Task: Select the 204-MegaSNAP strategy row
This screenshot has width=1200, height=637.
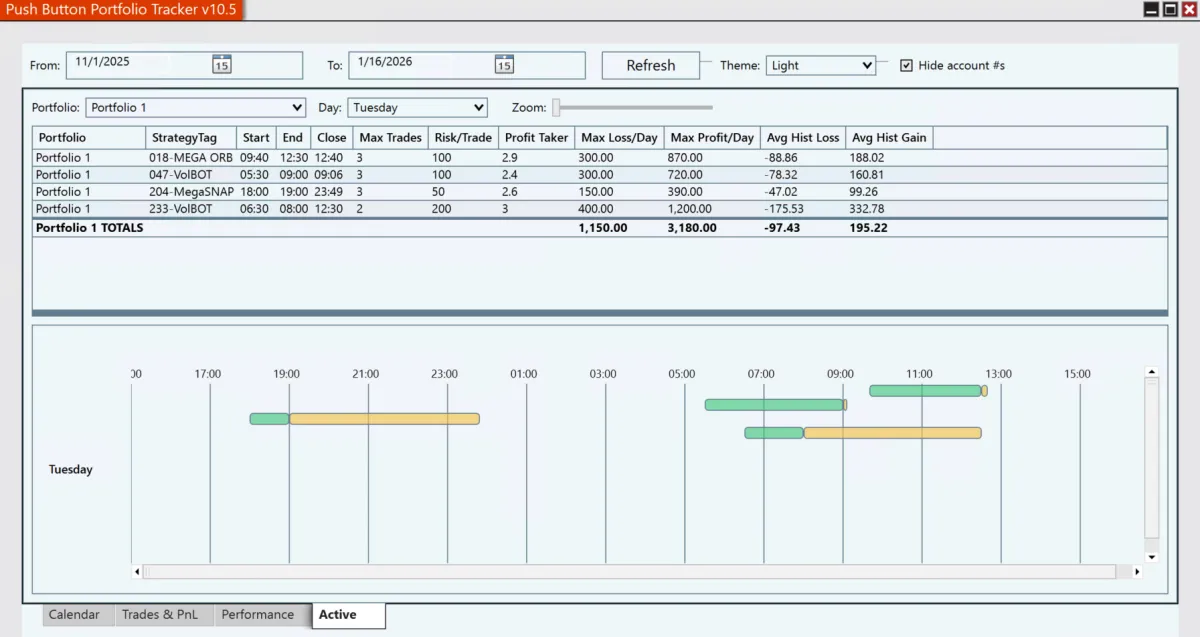Action: point(191,191)
